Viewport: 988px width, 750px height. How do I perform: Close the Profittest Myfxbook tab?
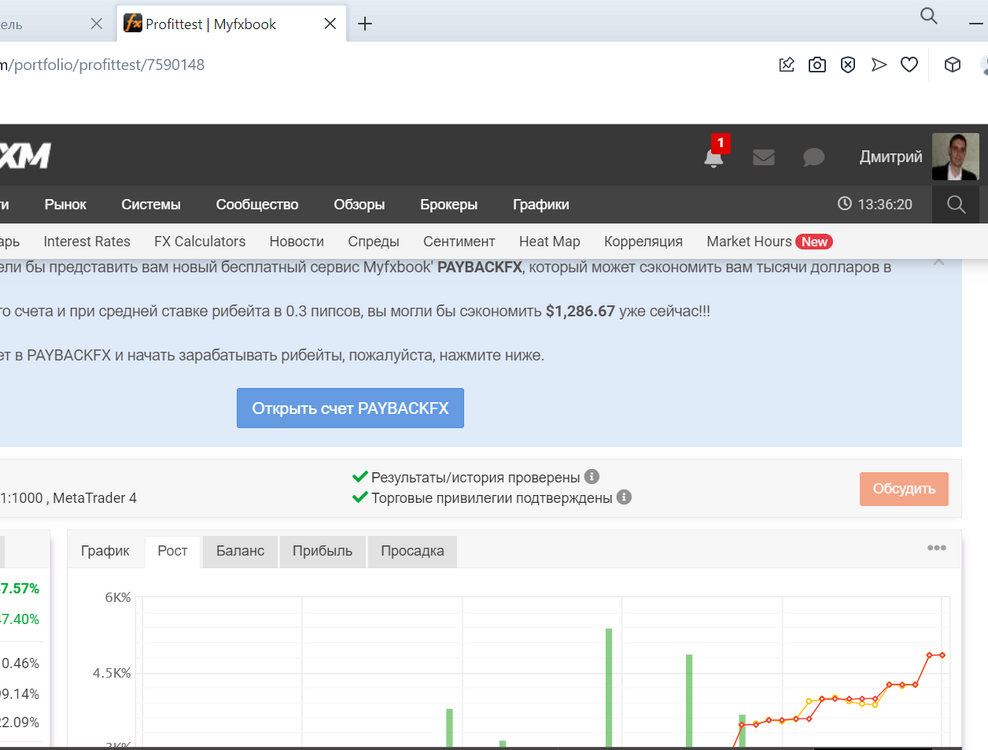point(330,24)
